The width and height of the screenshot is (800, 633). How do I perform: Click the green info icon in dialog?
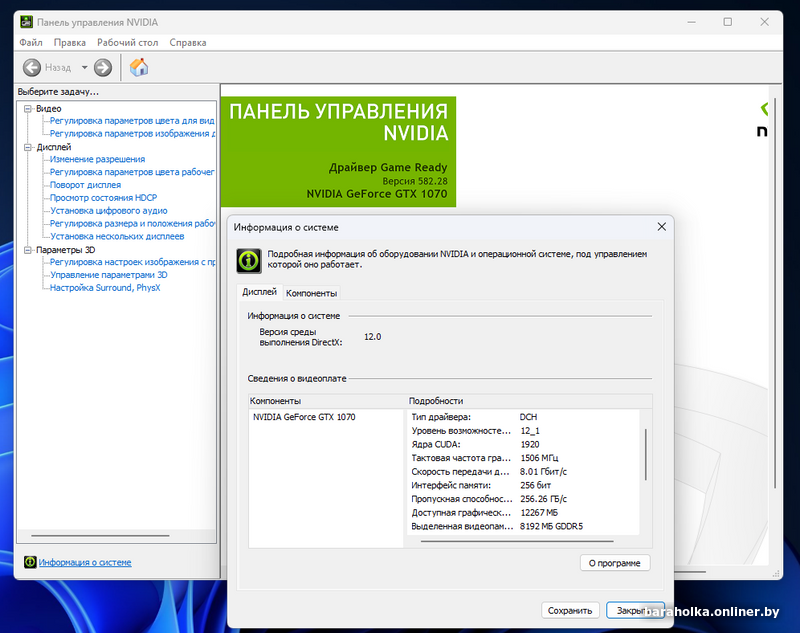(x=249, y=261)
